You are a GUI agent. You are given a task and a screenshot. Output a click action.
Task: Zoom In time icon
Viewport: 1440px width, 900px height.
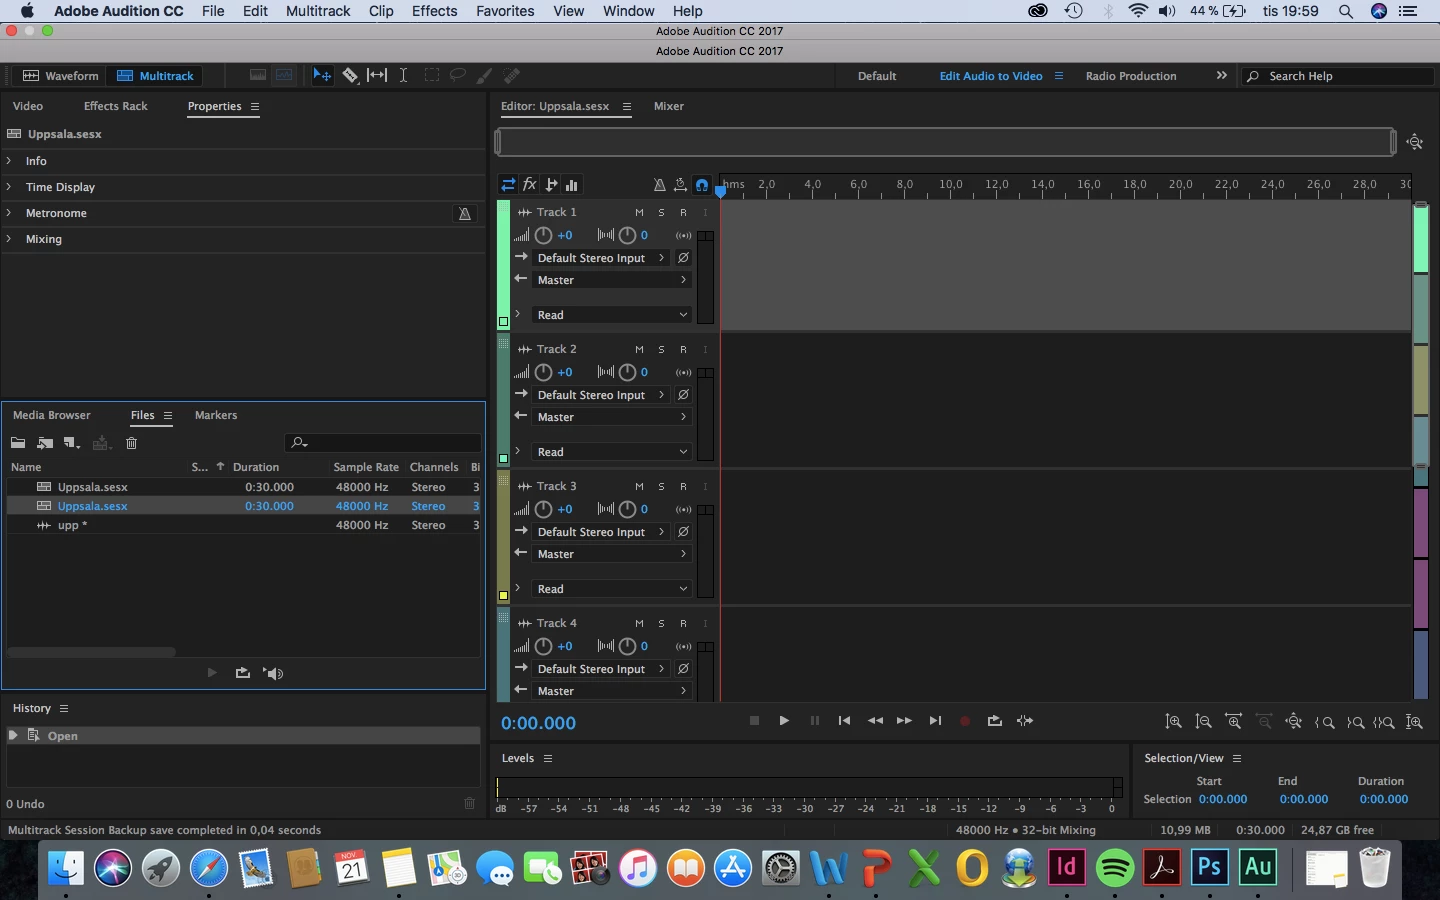[1234, 722]
